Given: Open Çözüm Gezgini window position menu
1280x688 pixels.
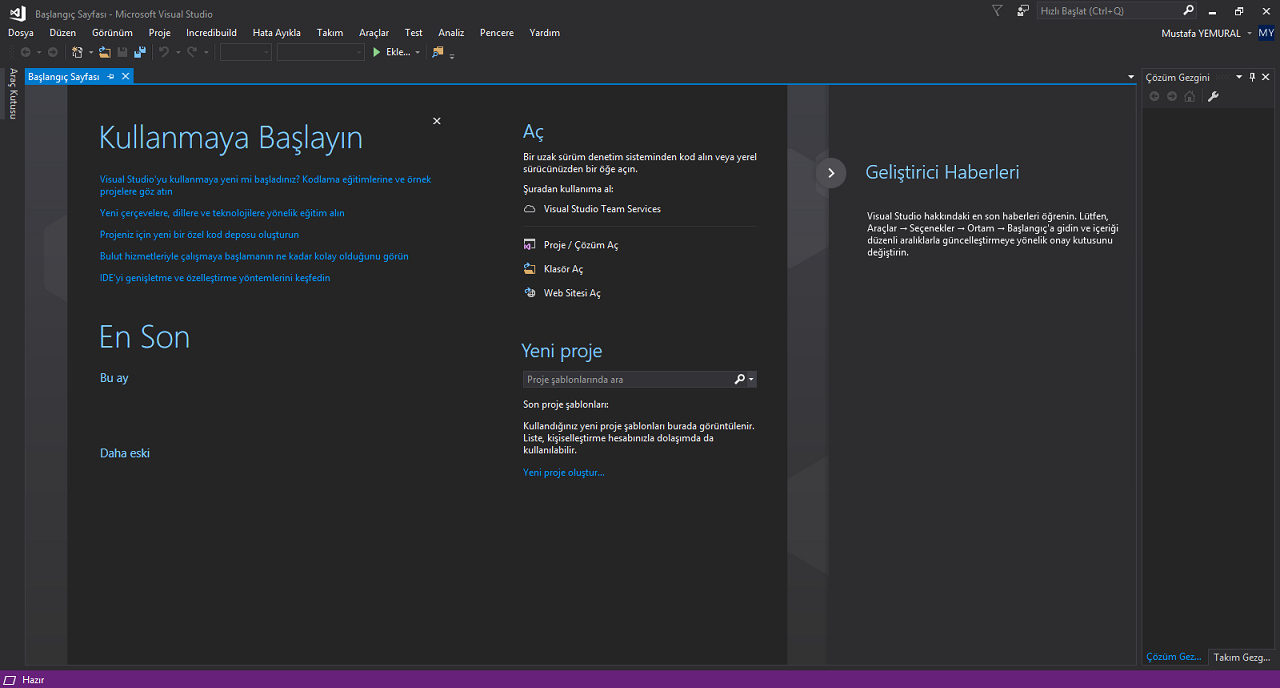Looking at the screenshot, I should (1239, 77).
